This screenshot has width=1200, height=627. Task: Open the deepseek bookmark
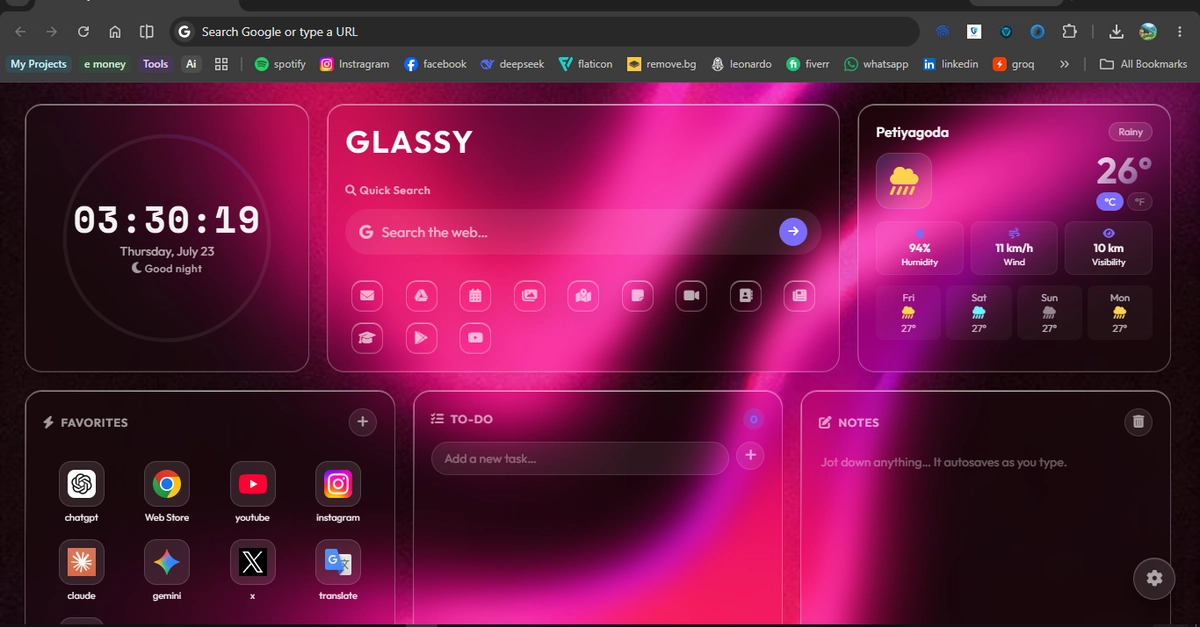coord(513,64)
